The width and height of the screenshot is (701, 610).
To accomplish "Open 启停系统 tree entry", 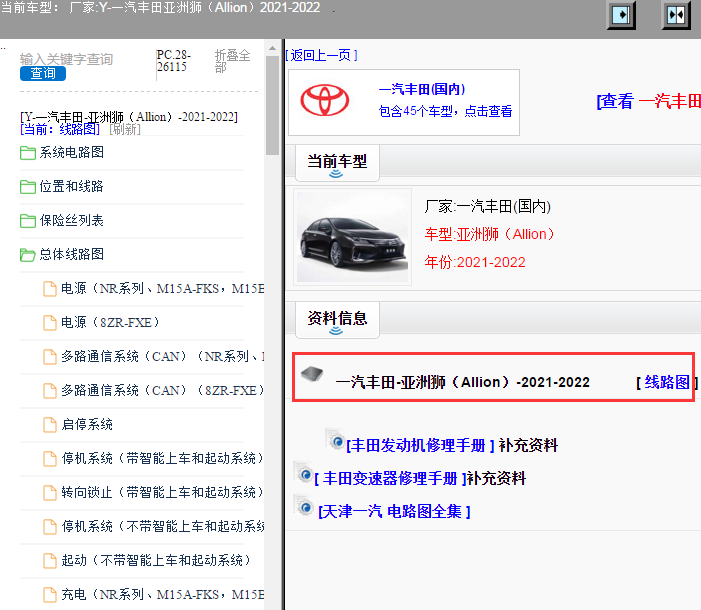I will [87, 424].
